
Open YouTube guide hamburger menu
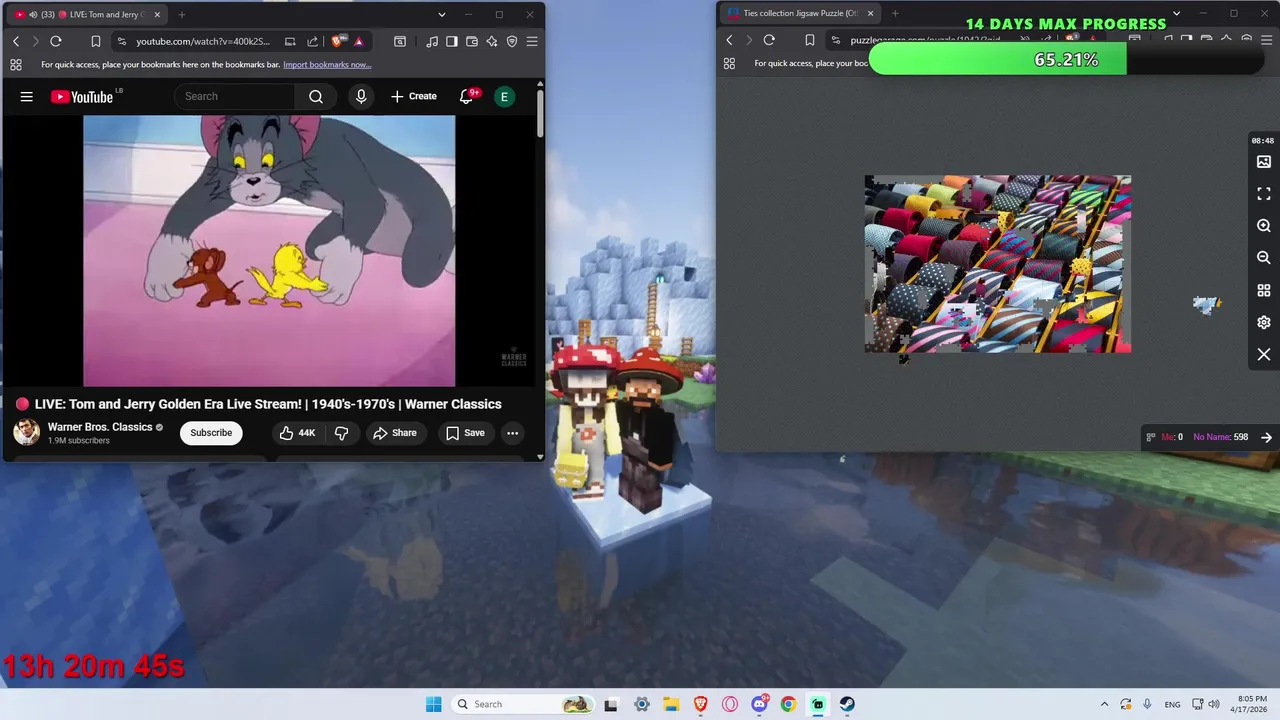click(27, 96)
